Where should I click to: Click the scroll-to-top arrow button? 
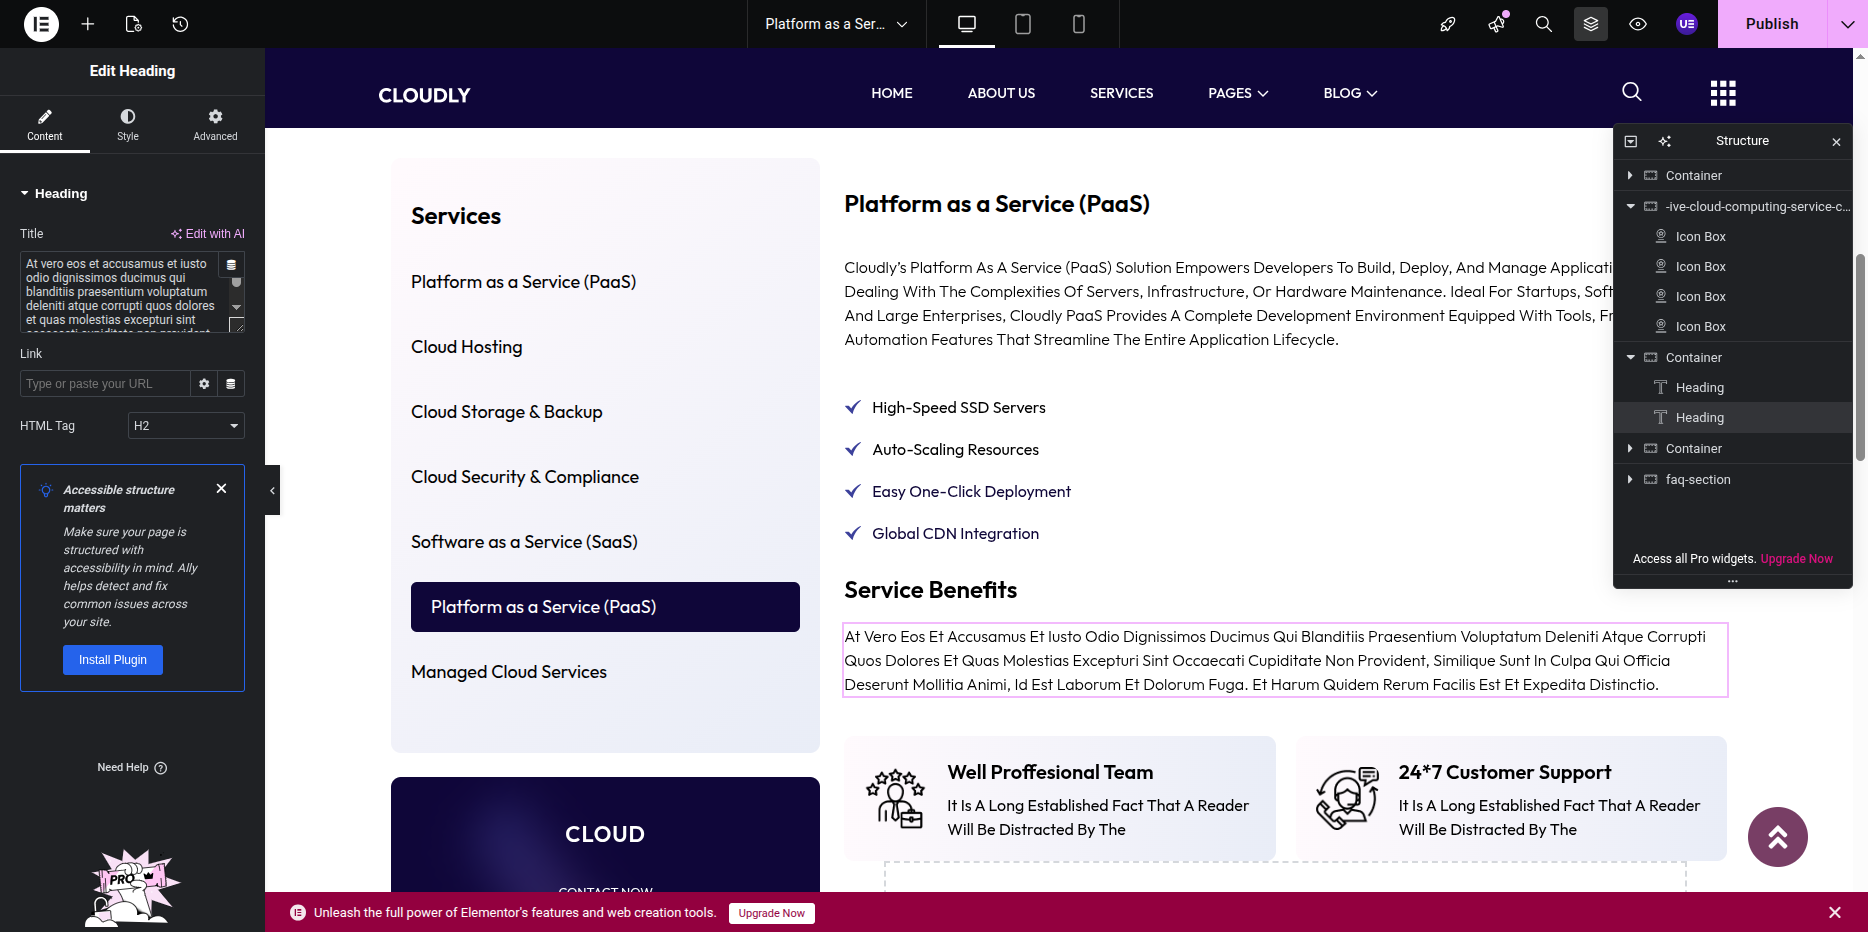(1778, 837)
